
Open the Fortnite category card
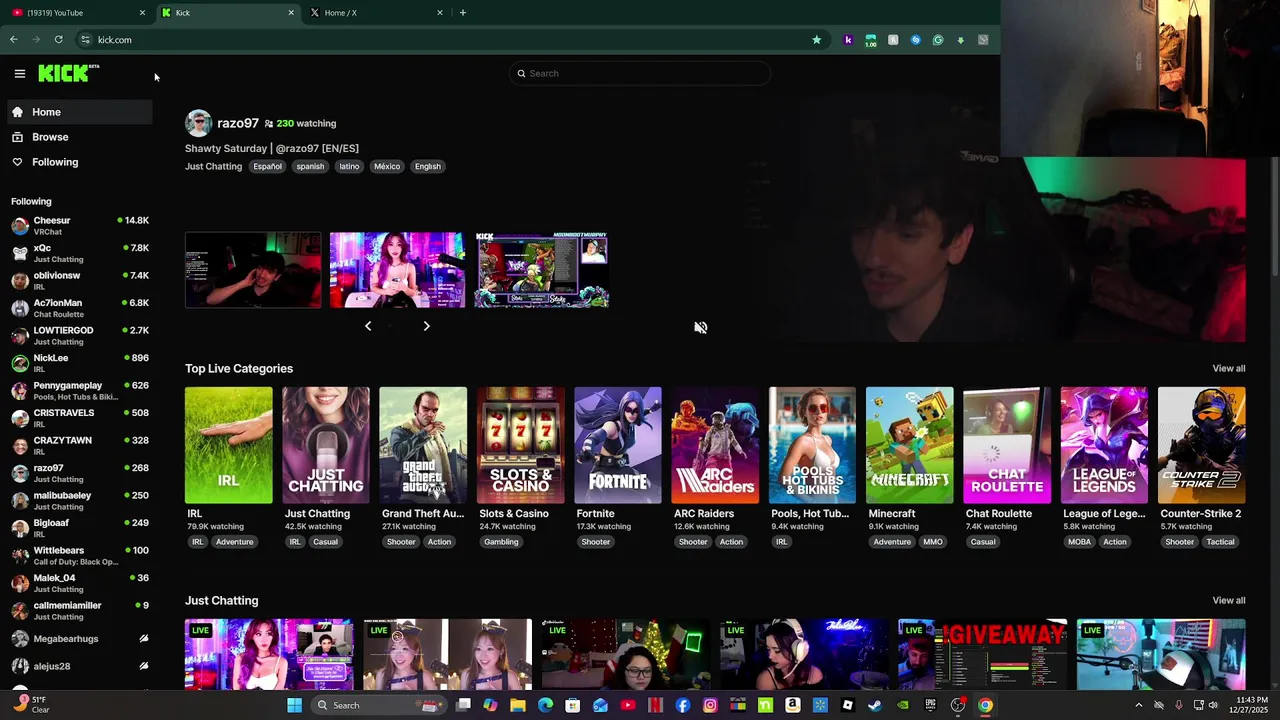(618, 445)
